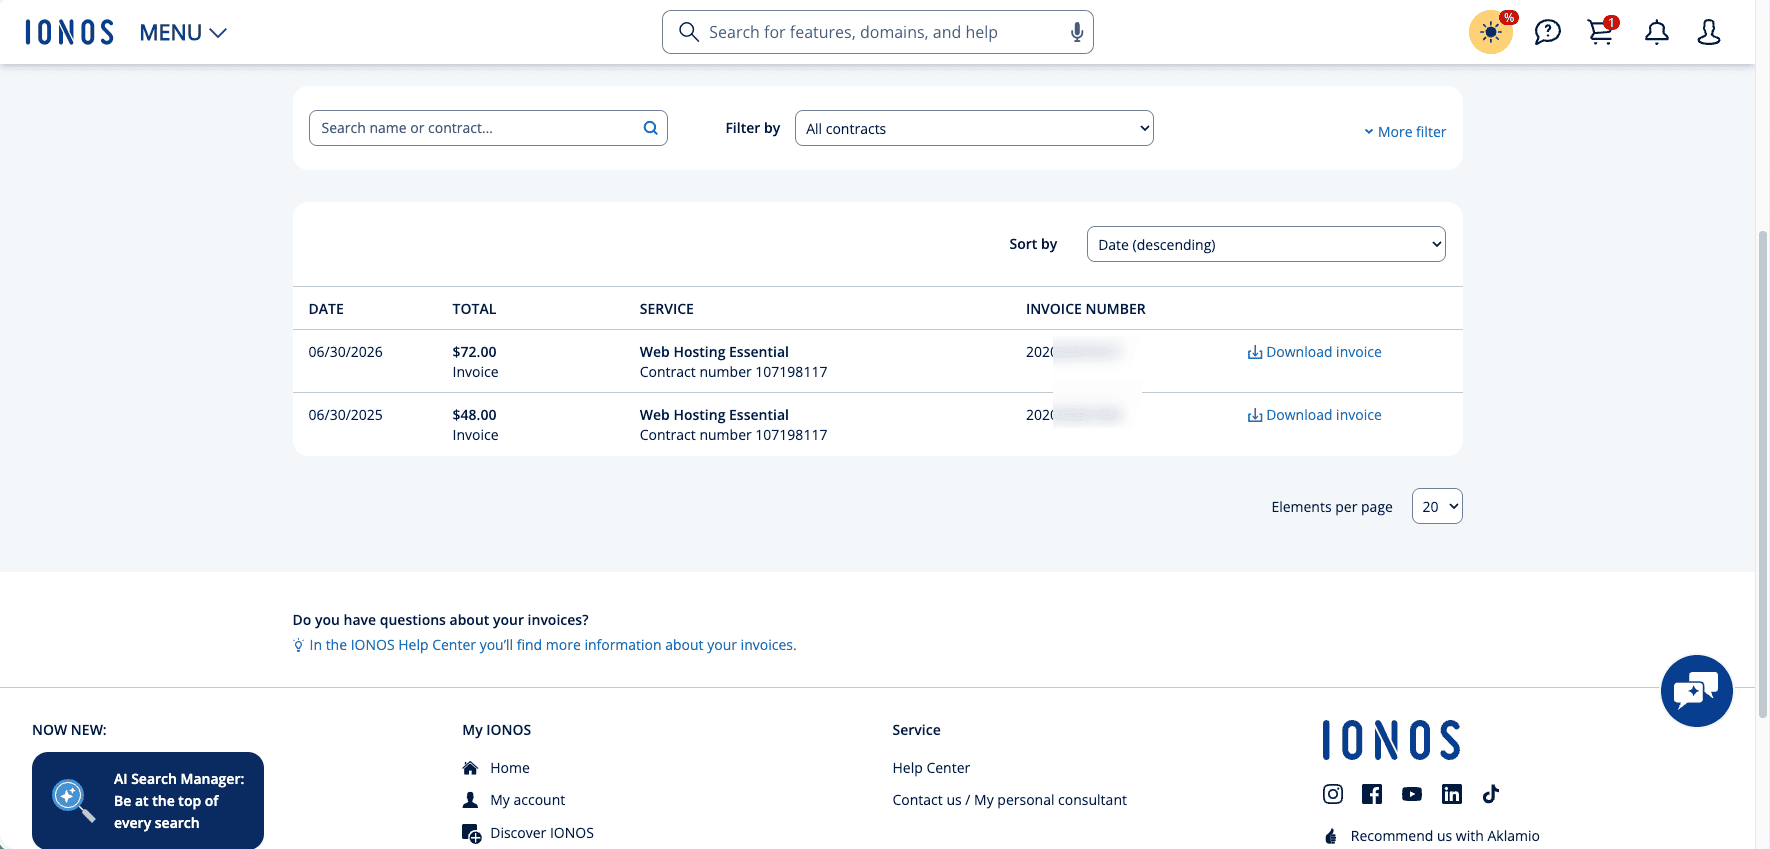The image size is (1770, 849).
Task: Click the Aklamio thumbs-up icon
Action: tap(1331, 836)
